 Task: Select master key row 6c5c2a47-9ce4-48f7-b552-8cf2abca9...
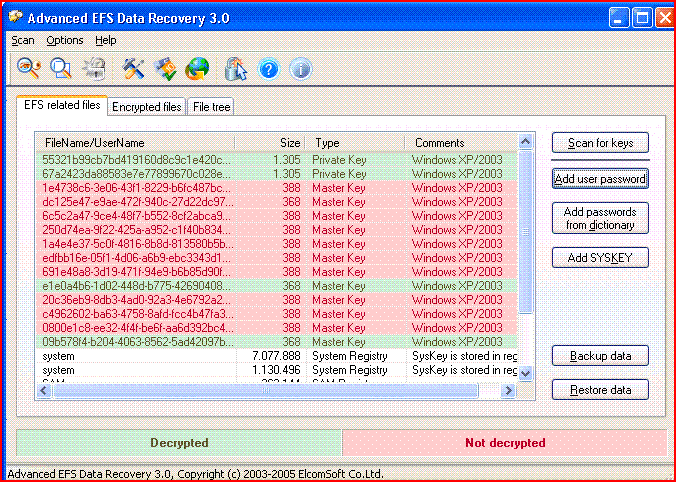point(276,216)
